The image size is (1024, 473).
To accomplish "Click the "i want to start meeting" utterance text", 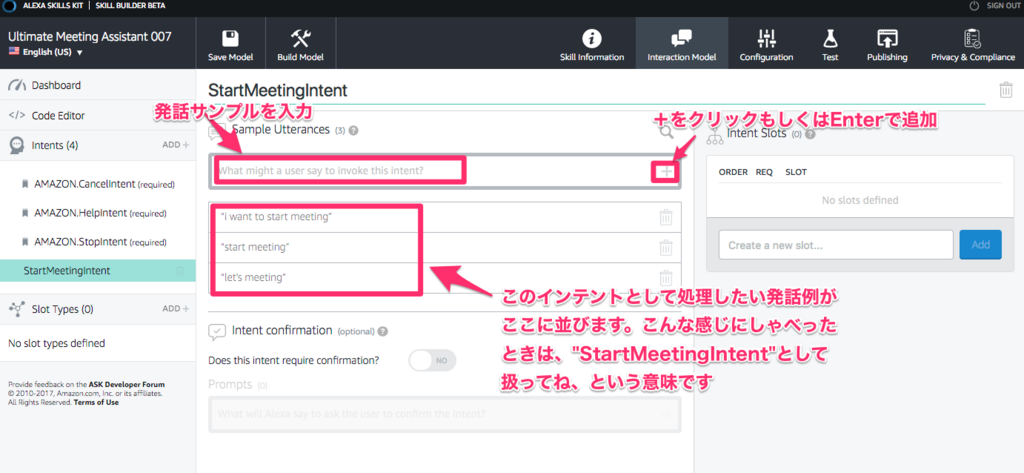I will click(x=277, y=217).
